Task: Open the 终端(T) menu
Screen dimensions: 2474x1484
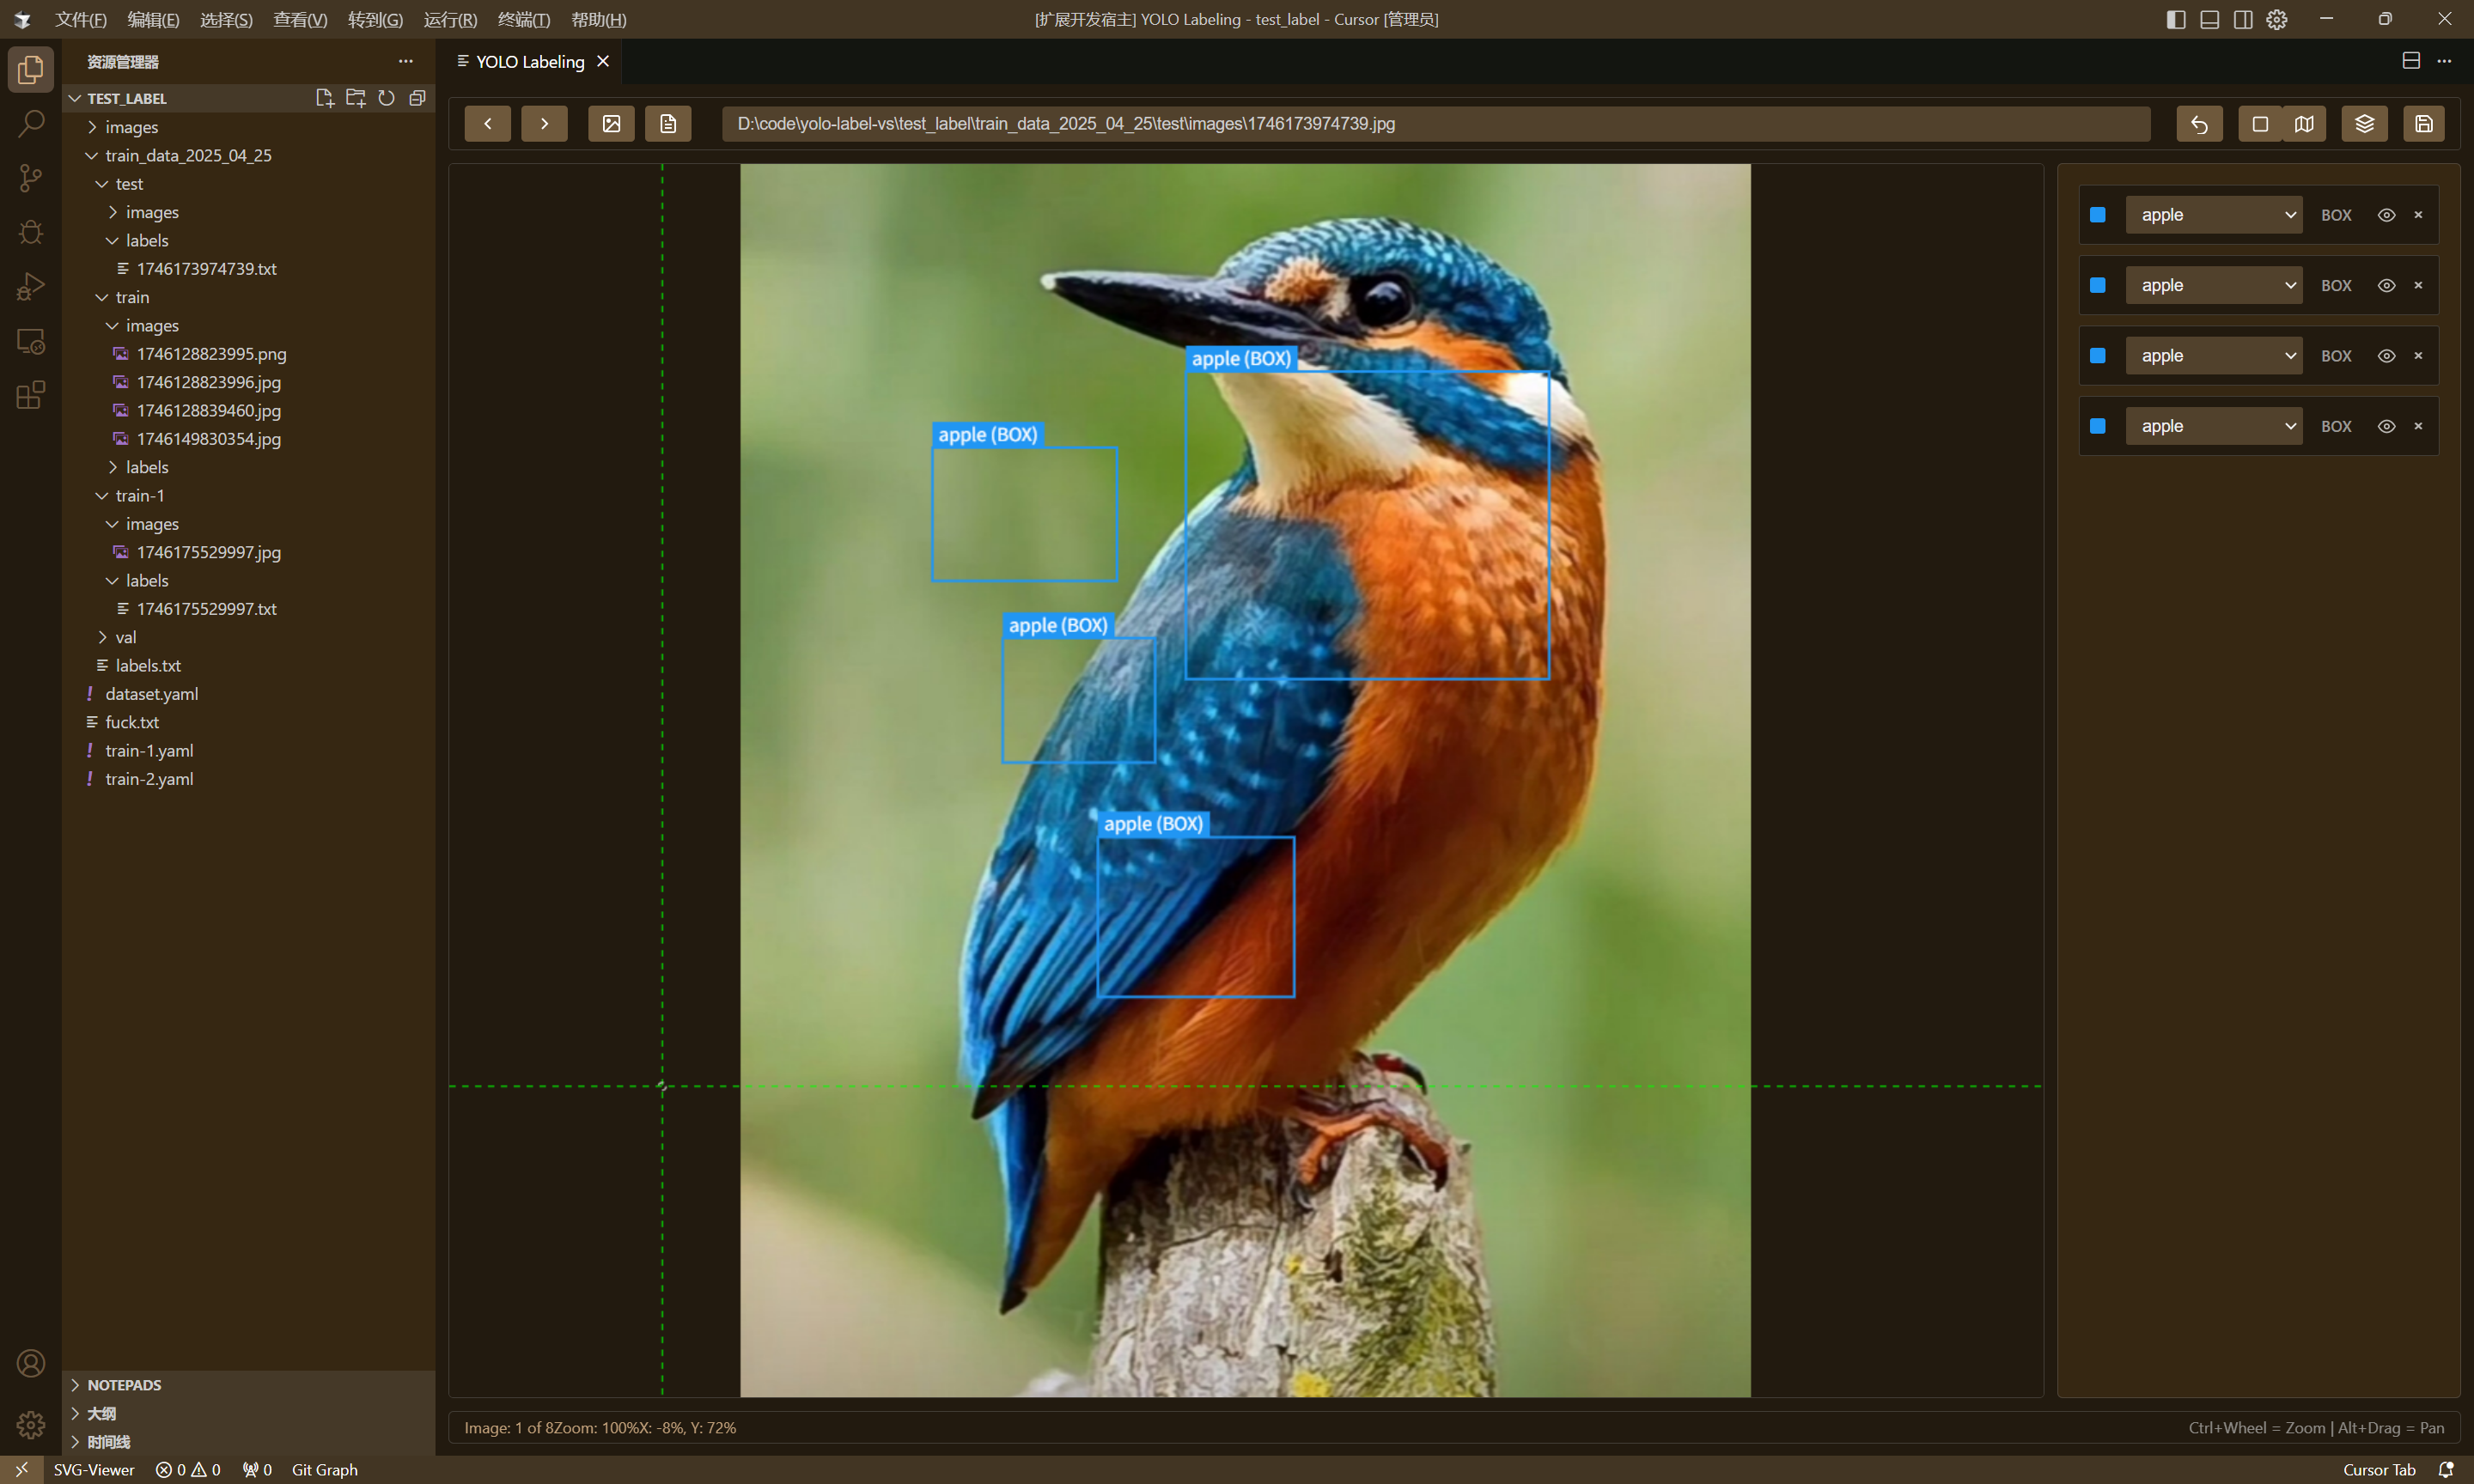Action: pos(523,19)
